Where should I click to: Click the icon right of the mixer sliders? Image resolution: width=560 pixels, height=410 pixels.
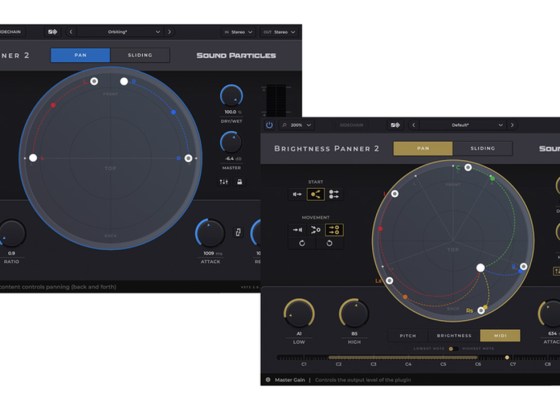[240, 182]
